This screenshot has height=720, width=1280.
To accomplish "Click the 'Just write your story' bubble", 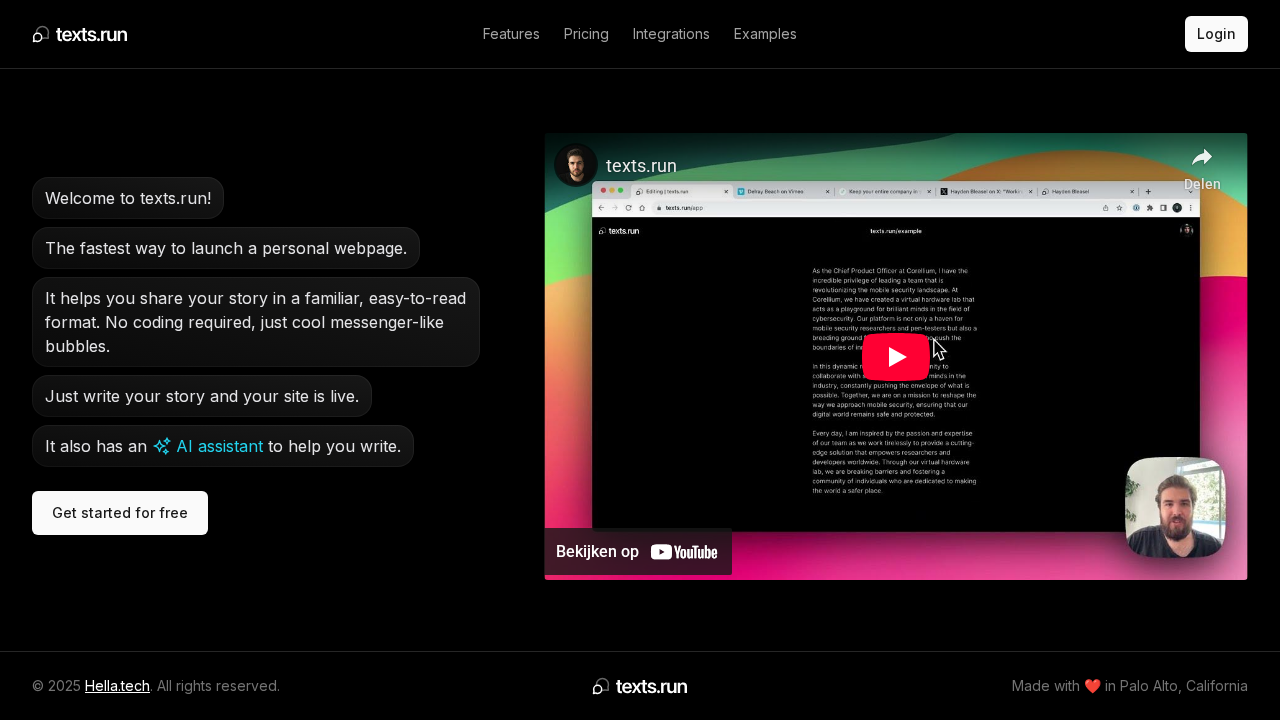I will click(202, 396).
